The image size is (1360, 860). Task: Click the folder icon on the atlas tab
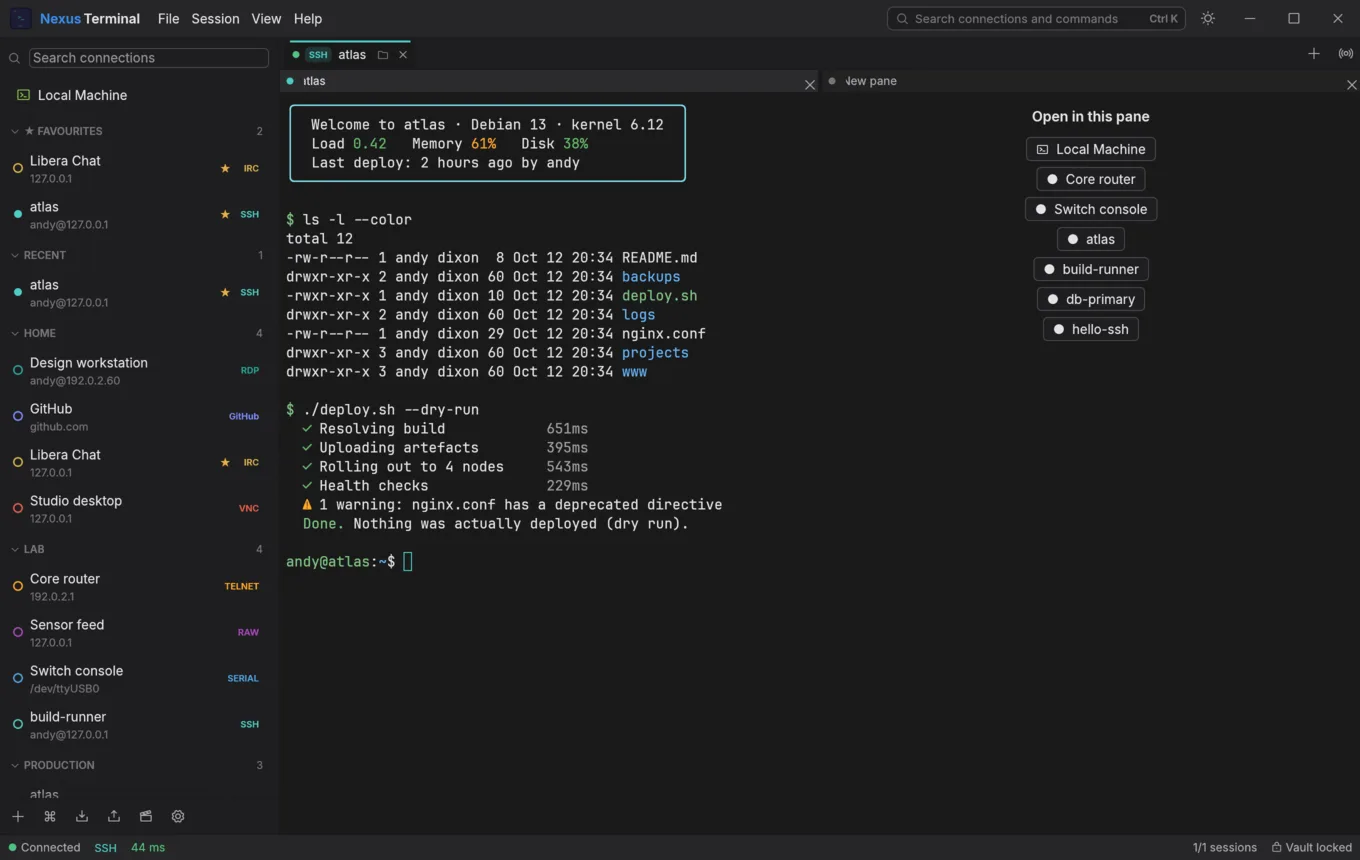coord(383,55)
